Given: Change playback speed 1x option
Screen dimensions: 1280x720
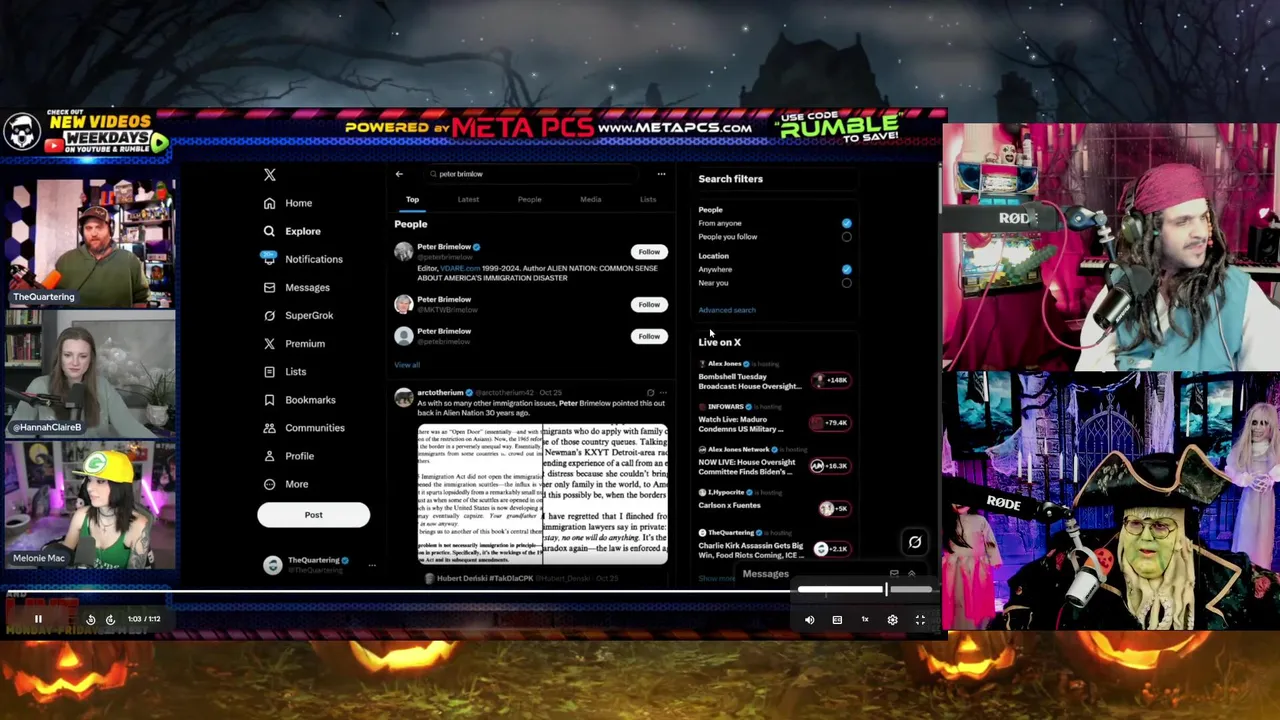Looking at the screenshot, I should pos(865,620).
